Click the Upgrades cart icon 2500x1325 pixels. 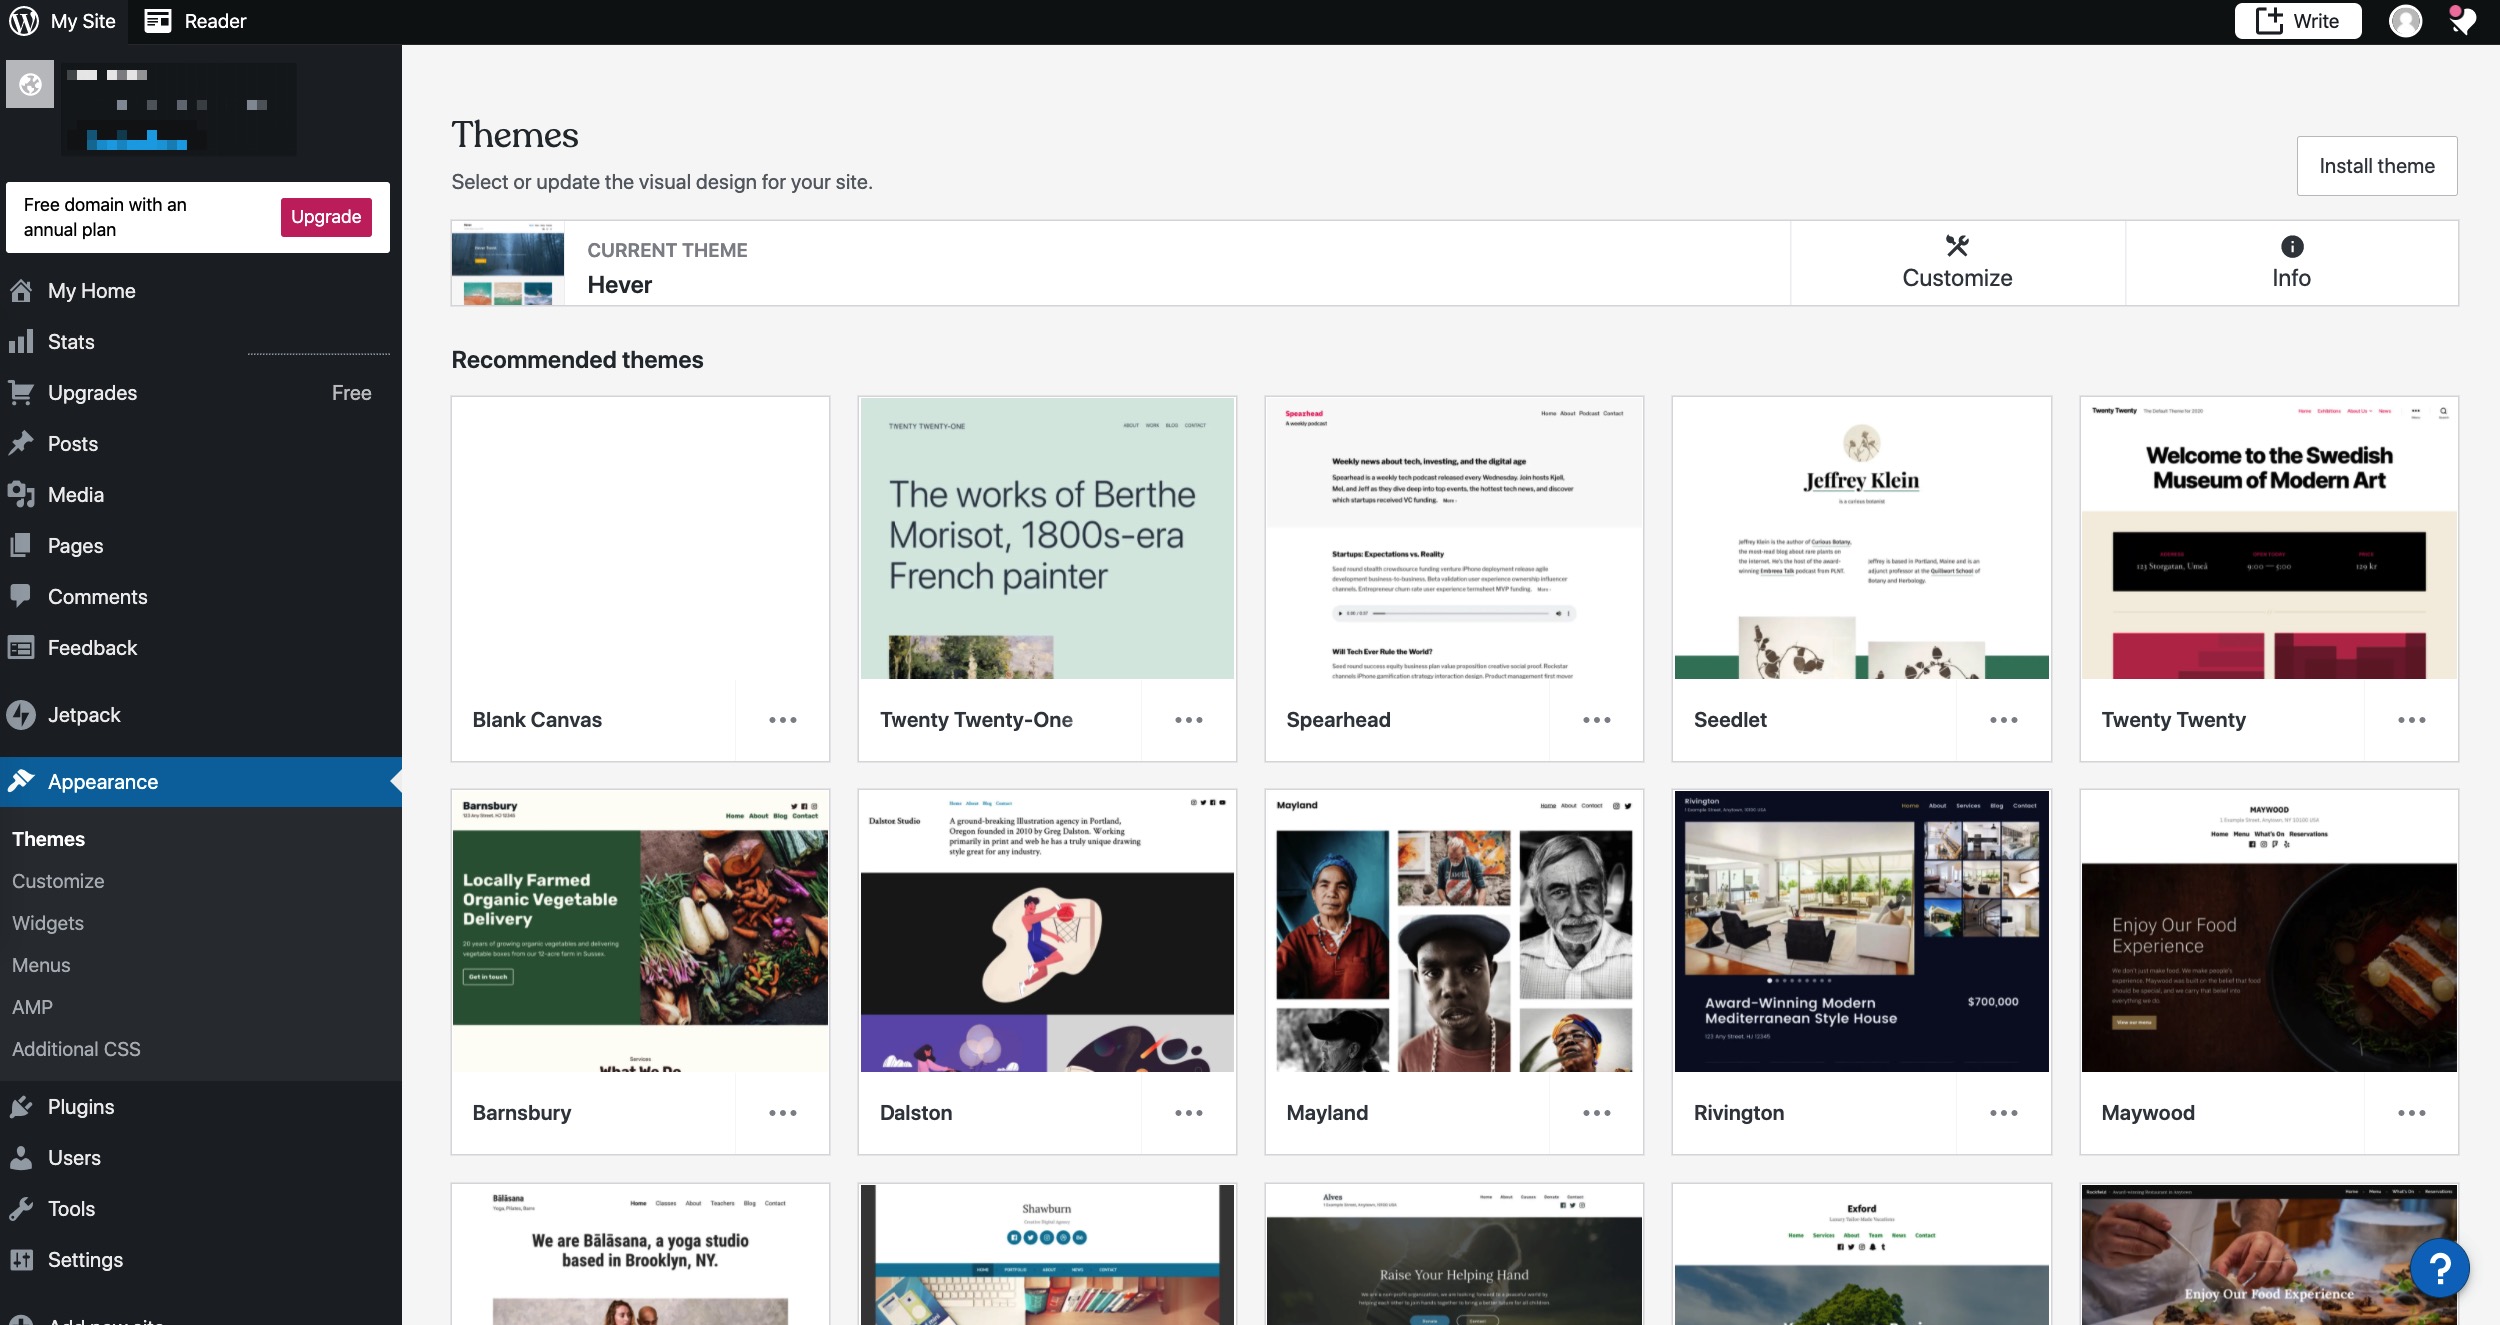pos(21,393)
